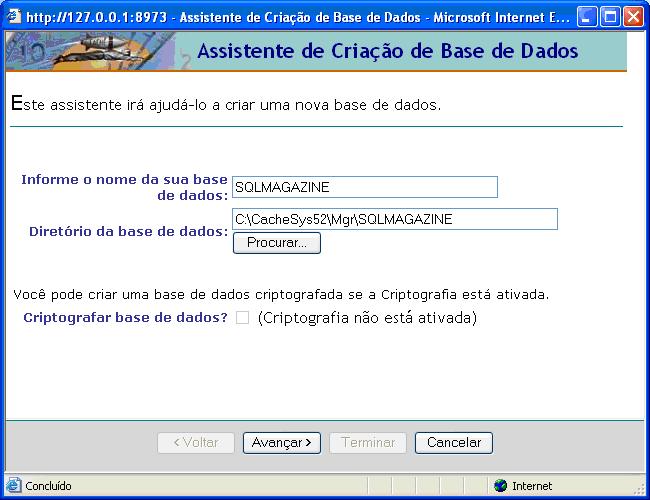The height and width of the screenshot is (500, 650).
Task: Click the Avançar button
Action: 282,443
